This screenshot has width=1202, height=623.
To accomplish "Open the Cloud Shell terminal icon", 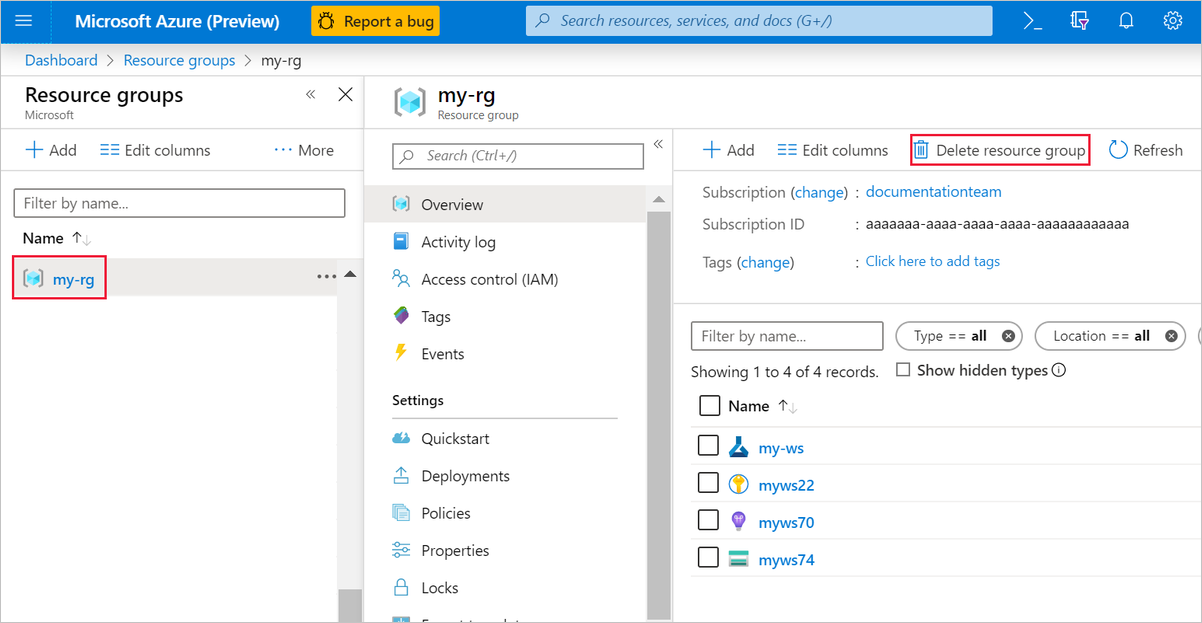I will [1031, 20].
